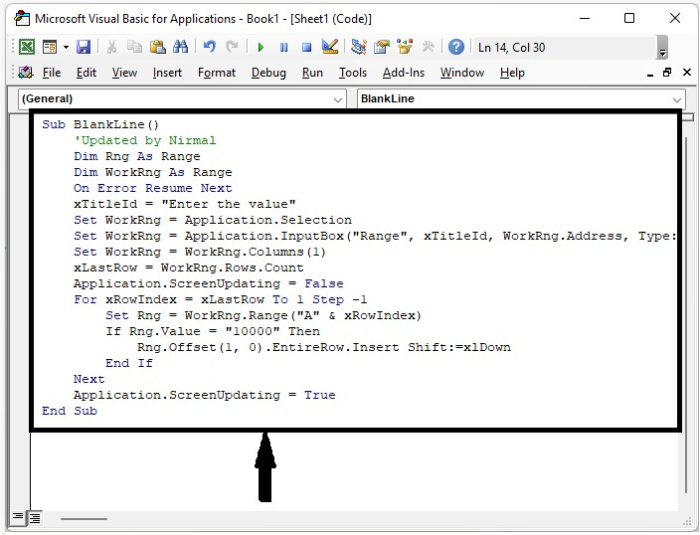Click the 'Application.ScreenUpdating = True' line
The image size is (700, 535).
204,395
